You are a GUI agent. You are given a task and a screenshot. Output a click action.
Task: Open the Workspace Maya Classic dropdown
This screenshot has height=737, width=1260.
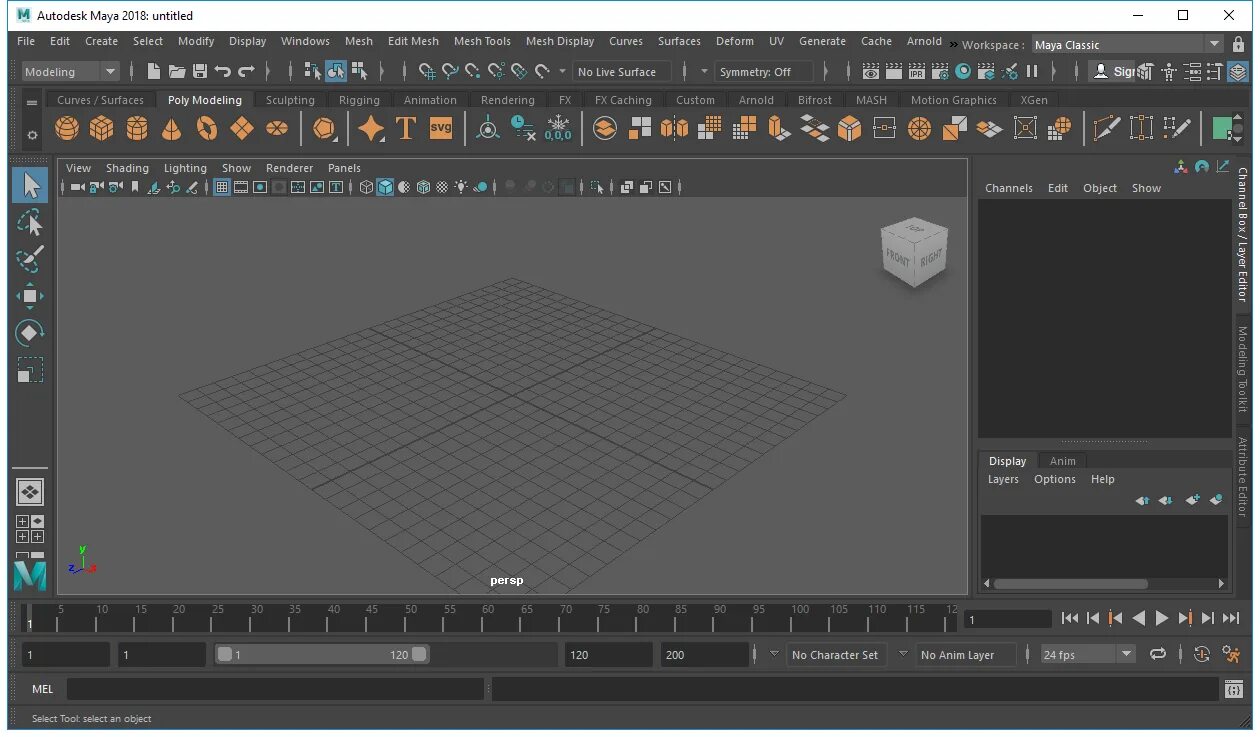pyautogui.click(x=1127, y=45)
